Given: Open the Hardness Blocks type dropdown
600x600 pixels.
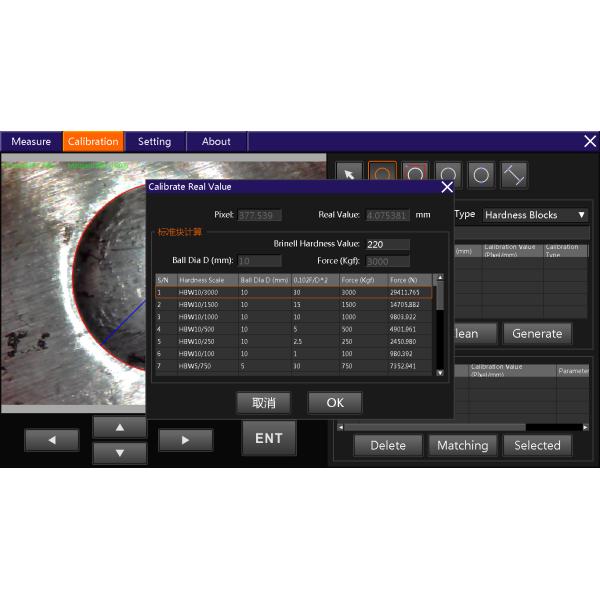Looking at the screenshot, I should 534,214.
